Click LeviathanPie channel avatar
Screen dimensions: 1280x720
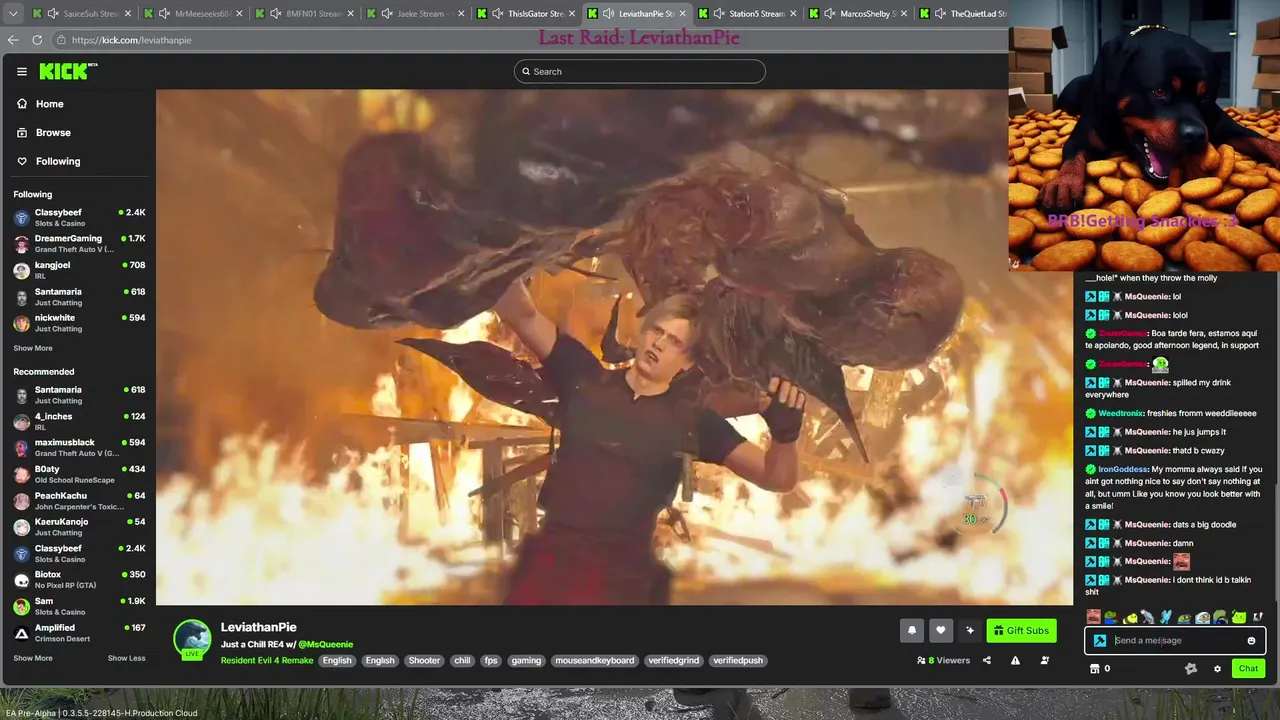point(192,639)
